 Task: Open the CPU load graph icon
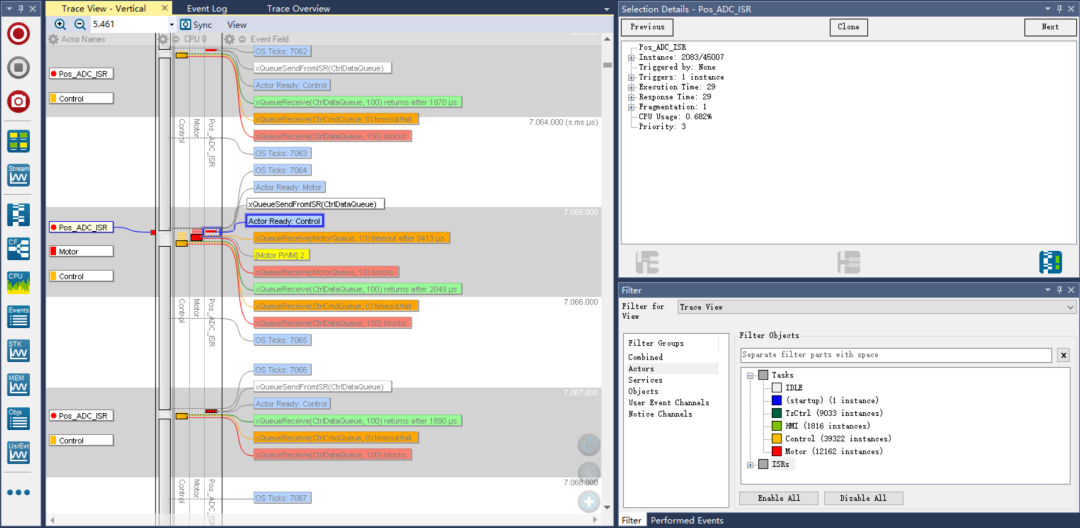(19, 282)
